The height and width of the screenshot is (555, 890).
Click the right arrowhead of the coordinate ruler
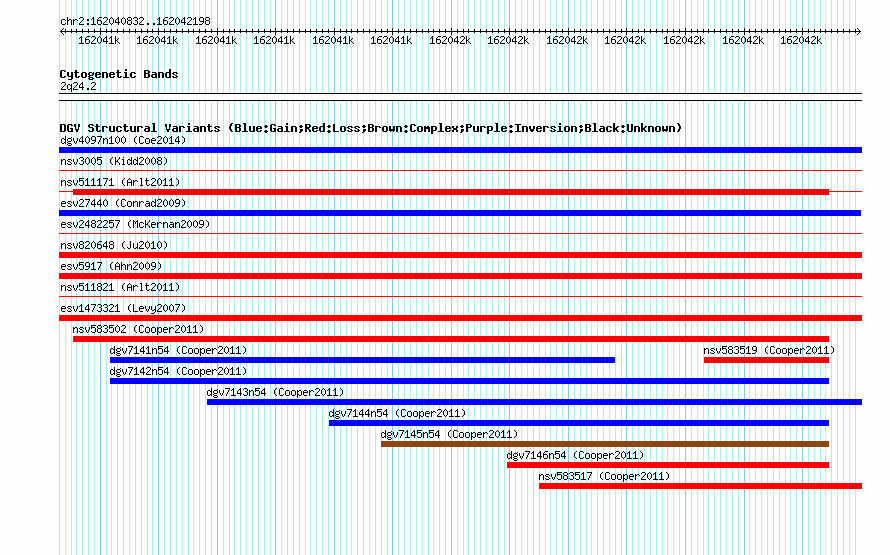coord(859,31)
